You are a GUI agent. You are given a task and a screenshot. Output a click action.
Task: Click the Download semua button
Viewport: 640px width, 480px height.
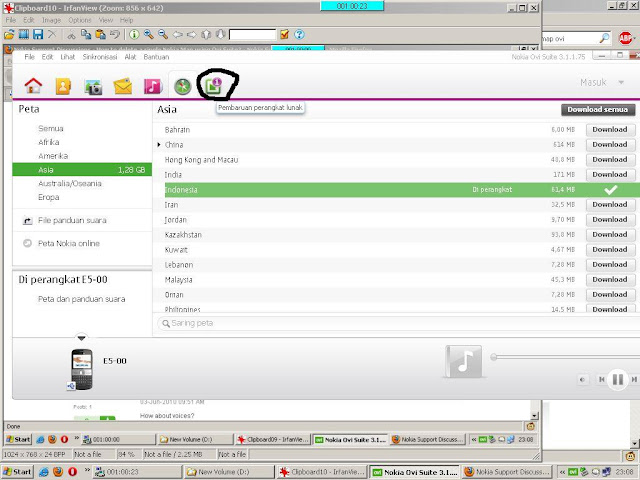tap(598, 109)
